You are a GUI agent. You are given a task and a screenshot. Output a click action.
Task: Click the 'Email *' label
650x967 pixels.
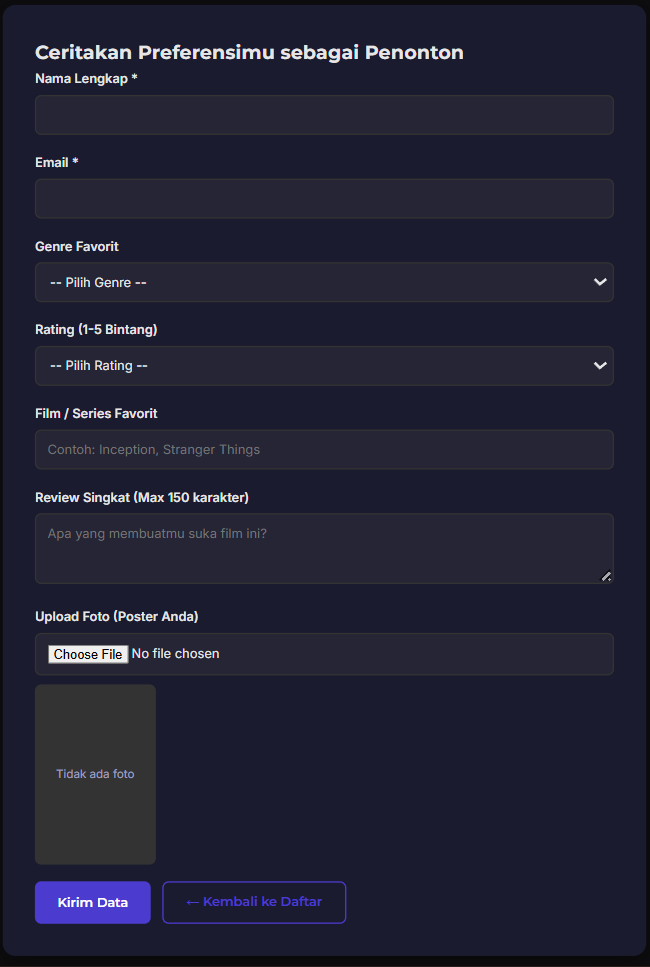point(57,162)
